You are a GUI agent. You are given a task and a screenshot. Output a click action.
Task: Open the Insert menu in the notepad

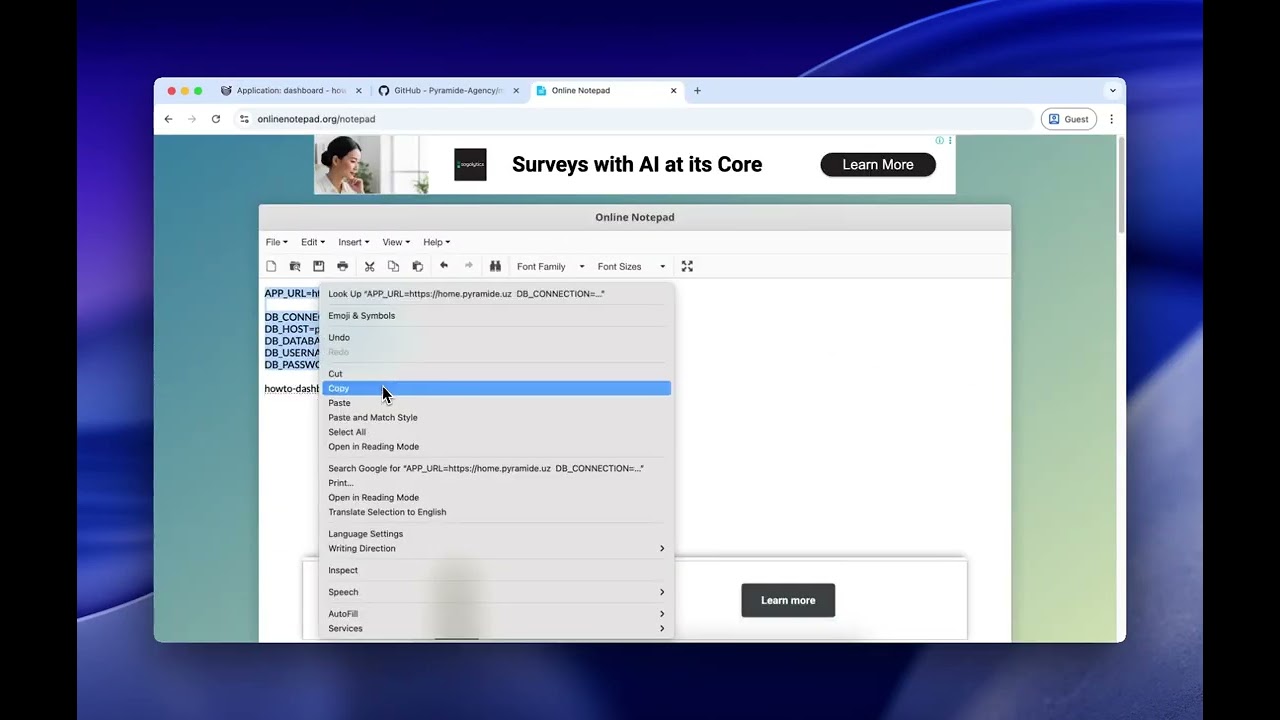tap(353, 242)
